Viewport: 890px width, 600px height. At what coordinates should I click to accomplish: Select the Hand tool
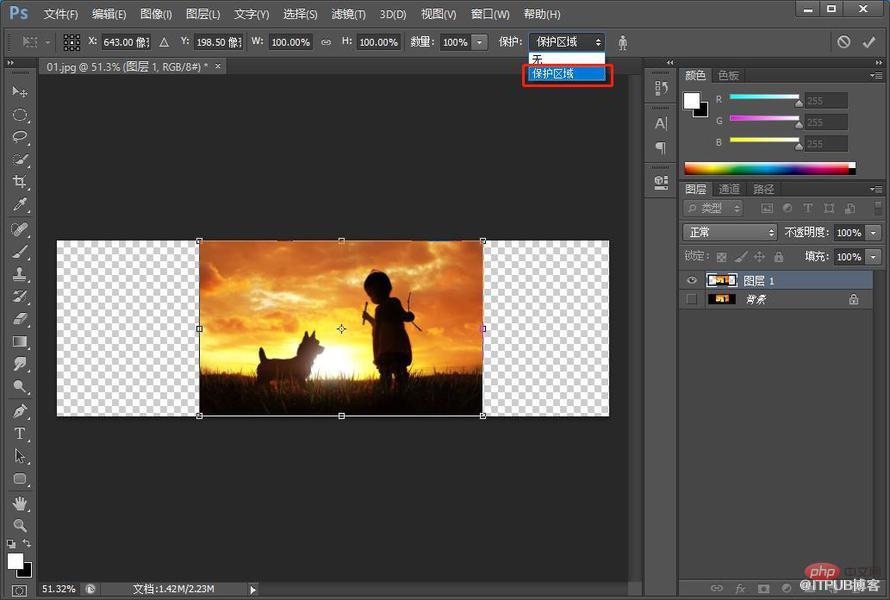tap(20, 503)
